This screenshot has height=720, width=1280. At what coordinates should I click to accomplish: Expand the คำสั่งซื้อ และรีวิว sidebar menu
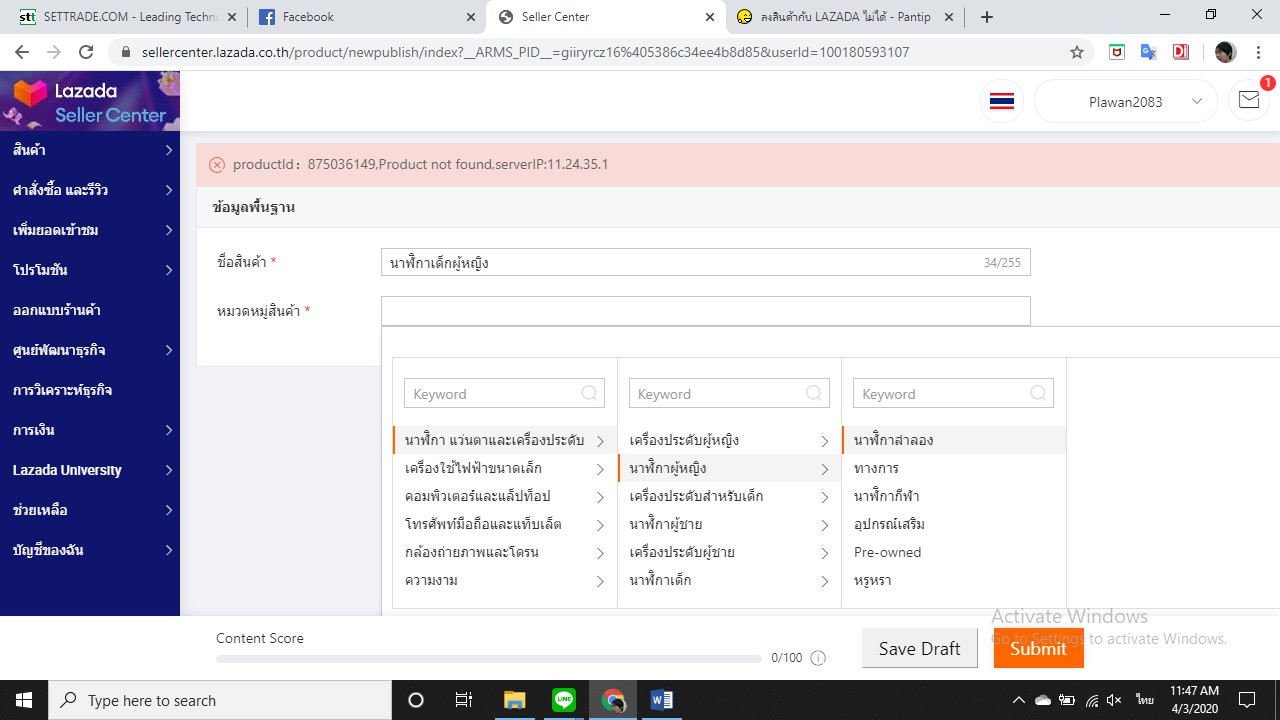90,190
